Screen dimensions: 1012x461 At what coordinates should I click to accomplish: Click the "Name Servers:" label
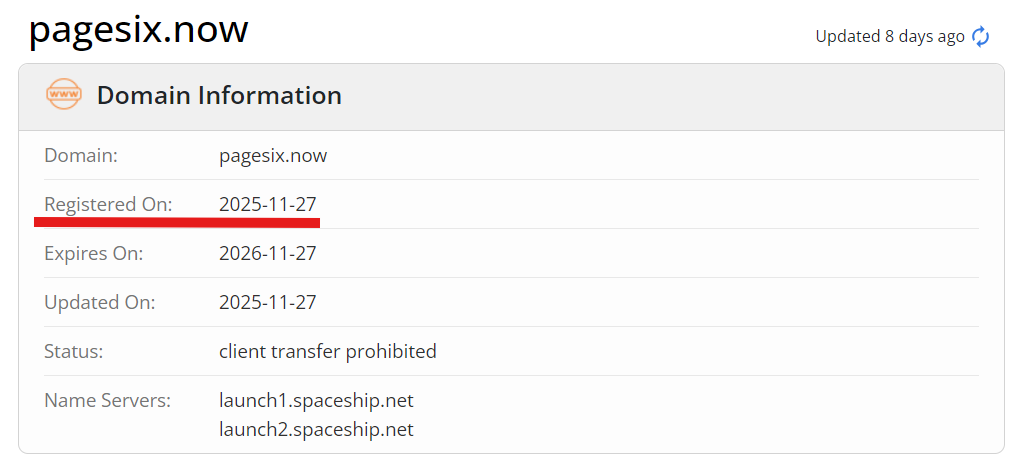tap(108, 401)
